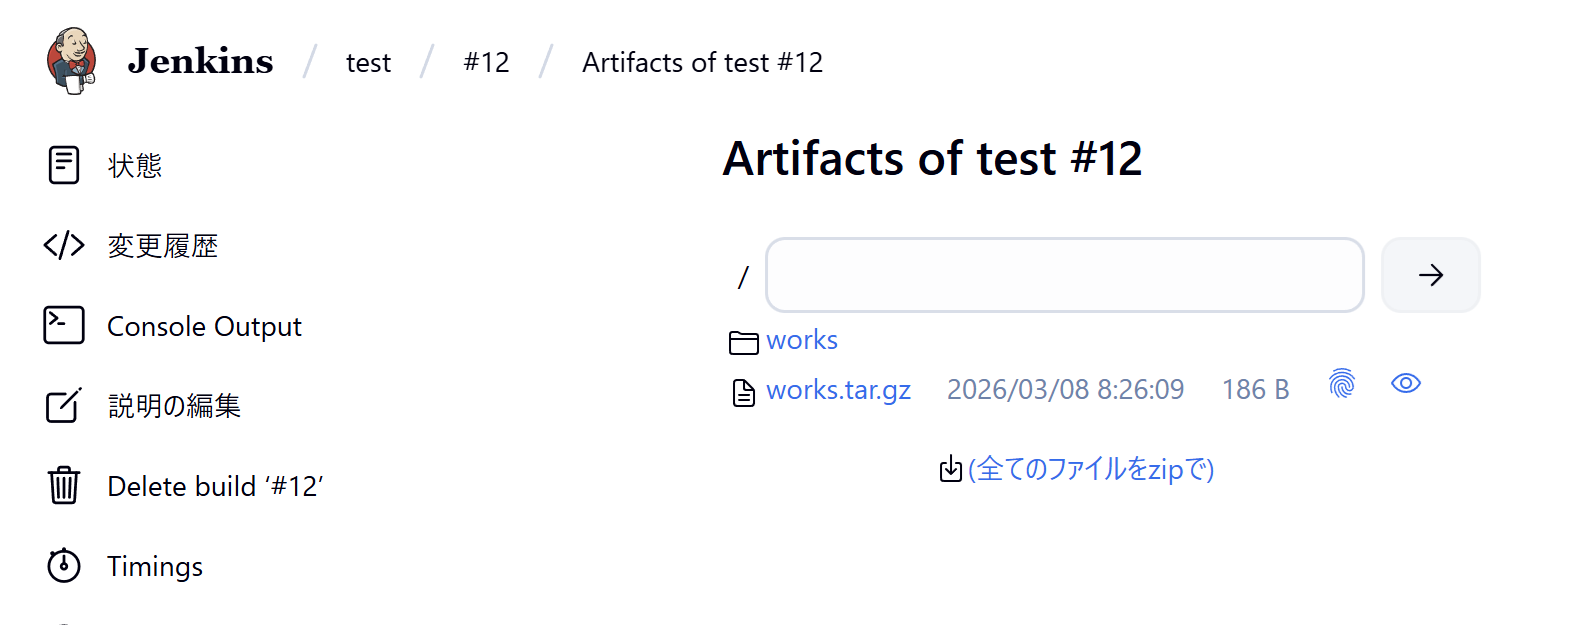Focus the artifact path input field
Image resolution: width=1595 pixels, height=625 pixels.
(x=1064, y=275)
